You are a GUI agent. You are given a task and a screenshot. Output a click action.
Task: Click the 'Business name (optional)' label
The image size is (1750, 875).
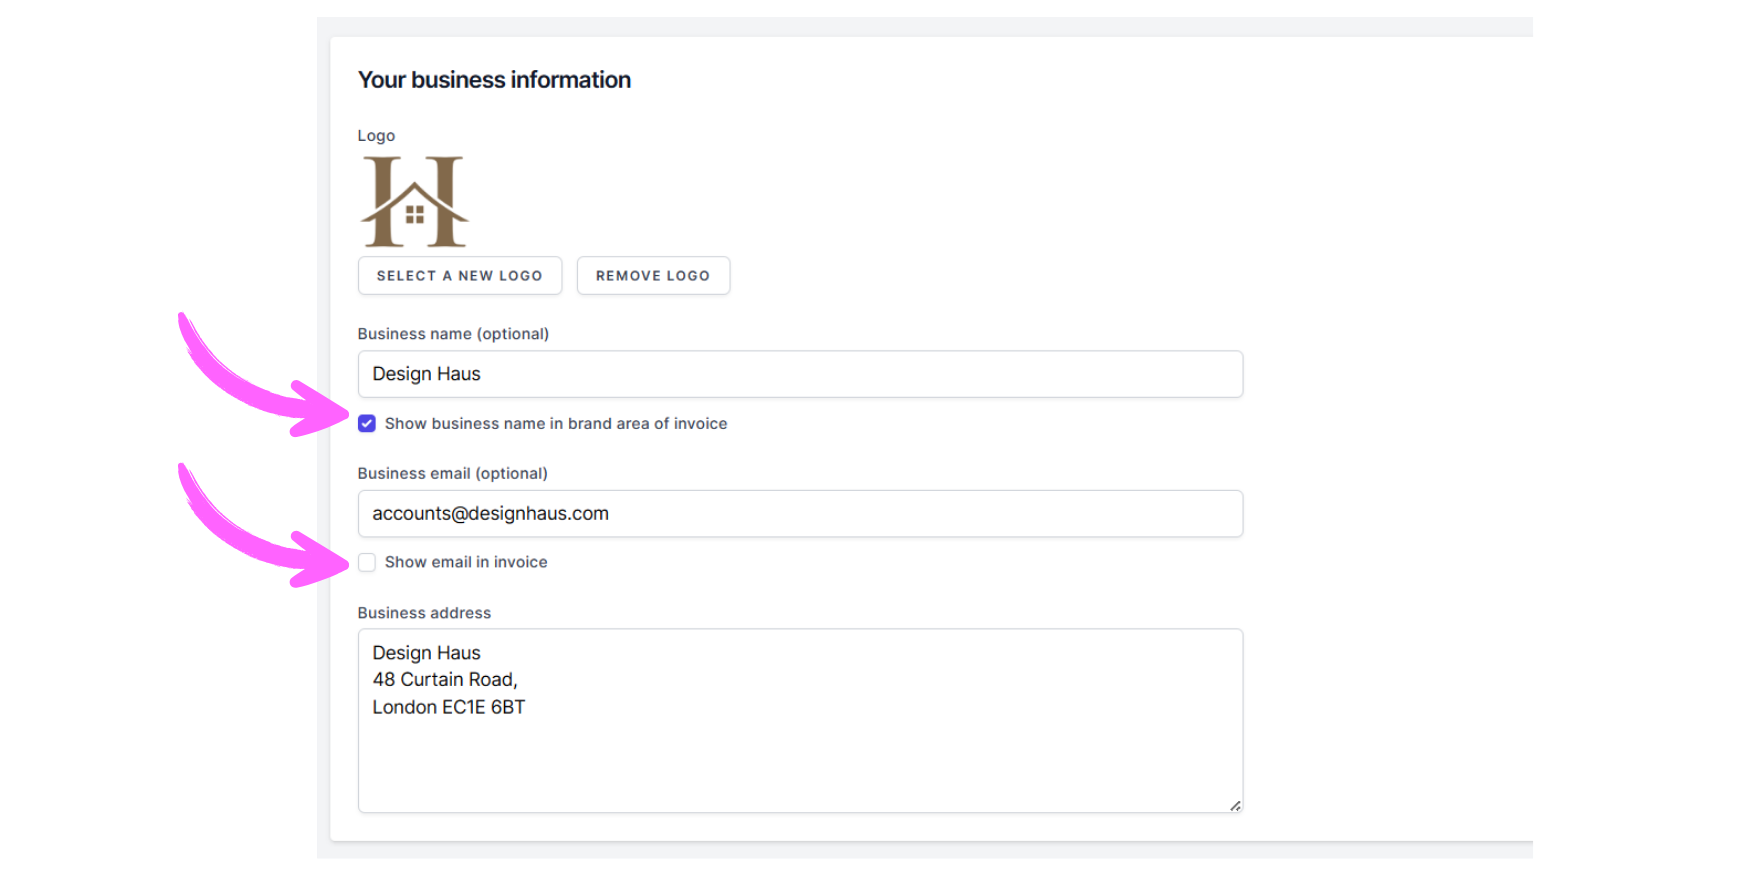point(453,334)
